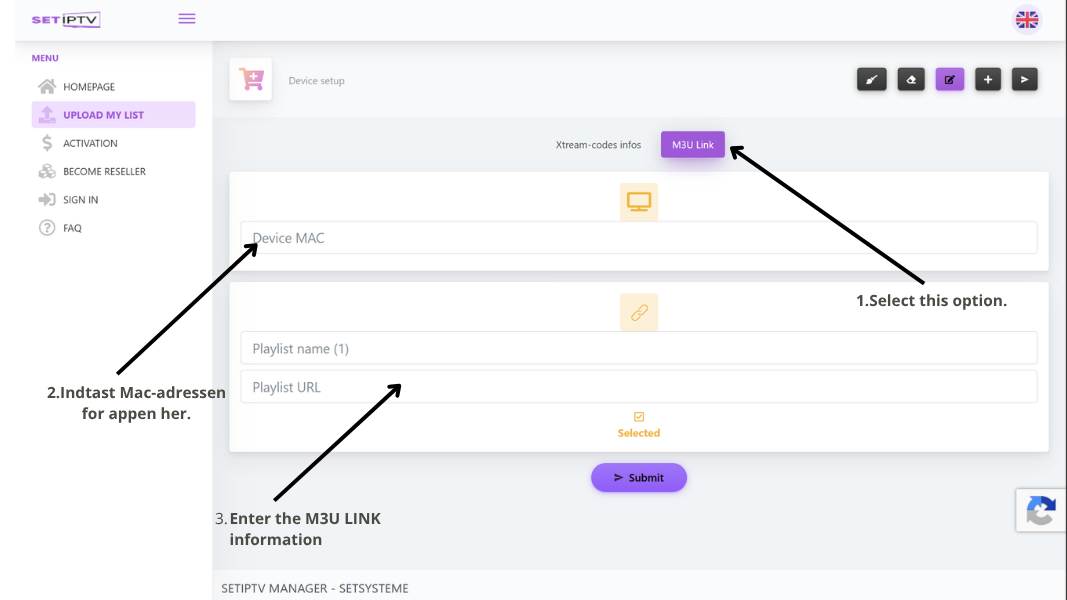Select the M3U Link tab

(x=693, y=145)
